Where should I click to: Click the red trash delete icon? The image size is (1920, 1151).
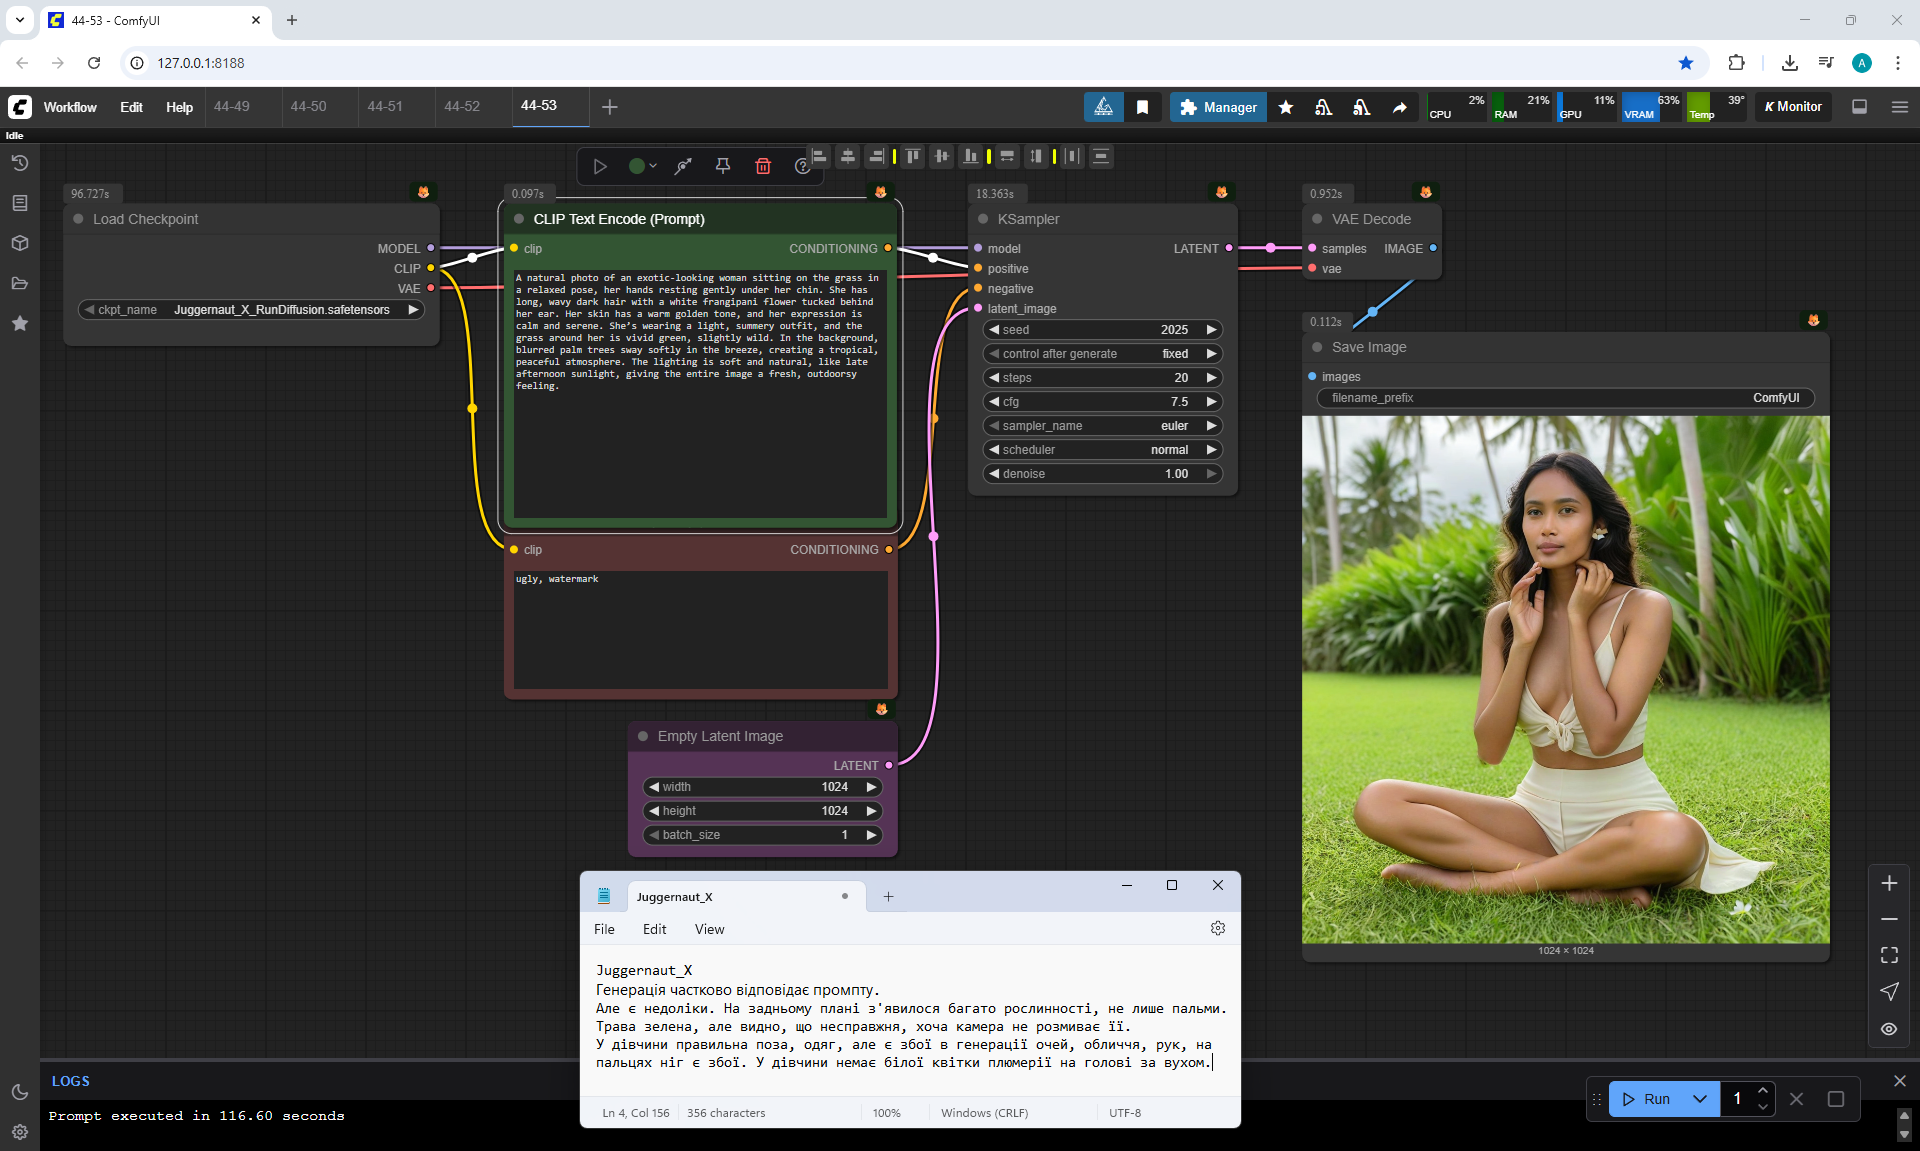pyautogui.click(x=763, y=166)
